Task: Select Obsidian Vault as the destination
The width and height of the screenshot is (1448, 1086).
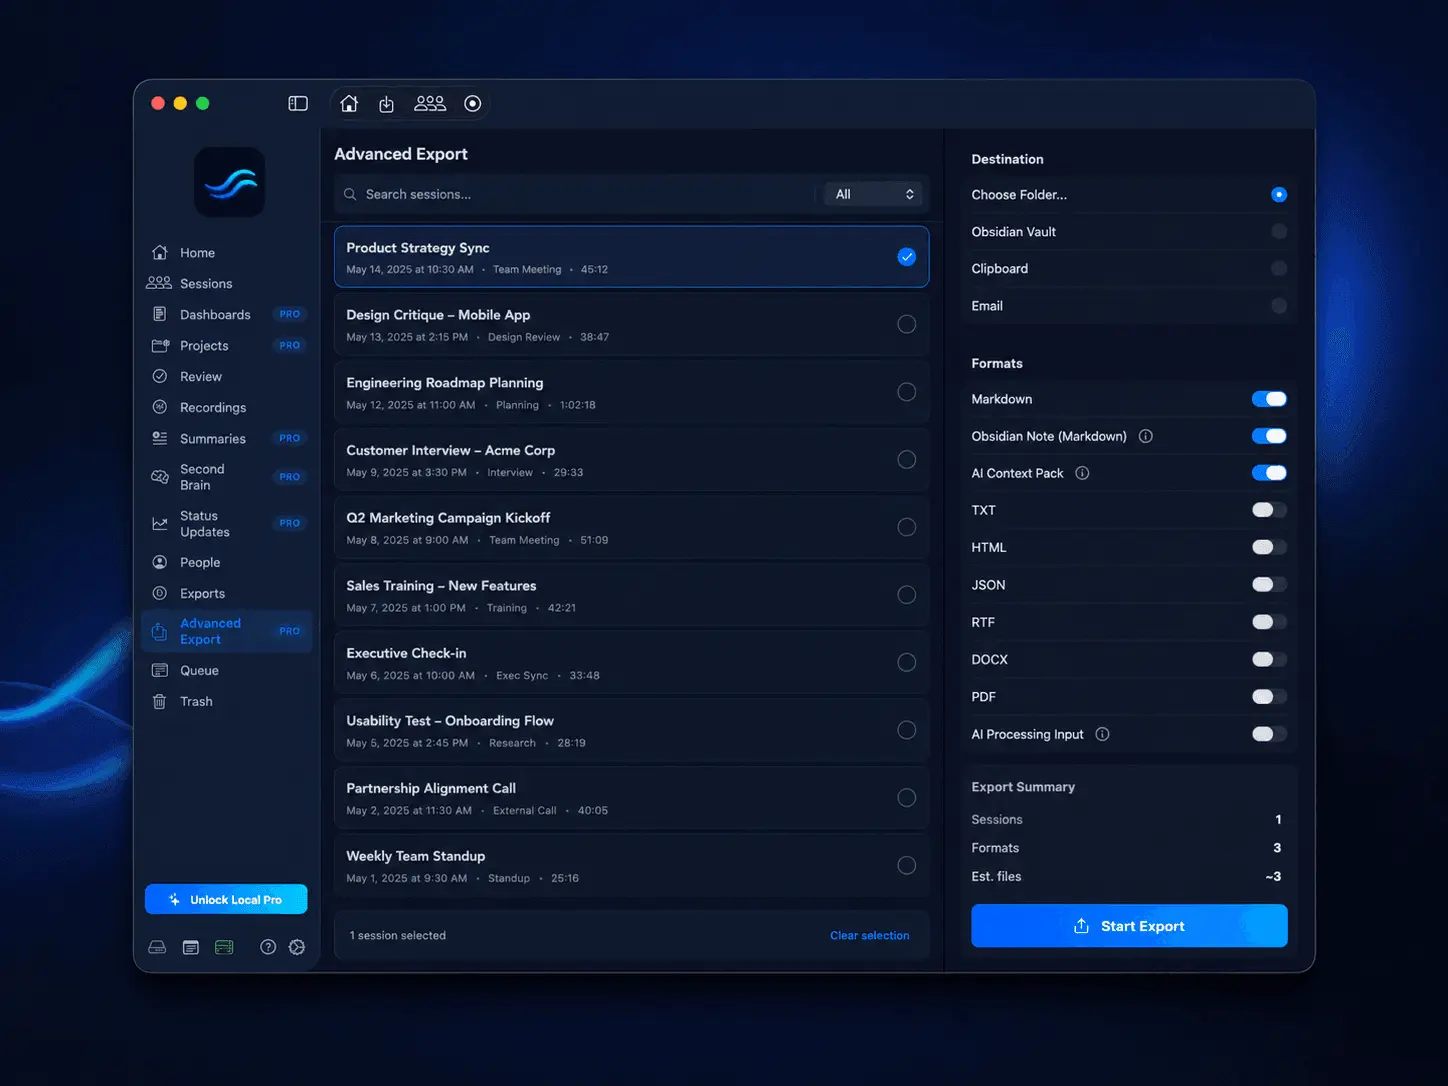Action: coord(1279,232)
